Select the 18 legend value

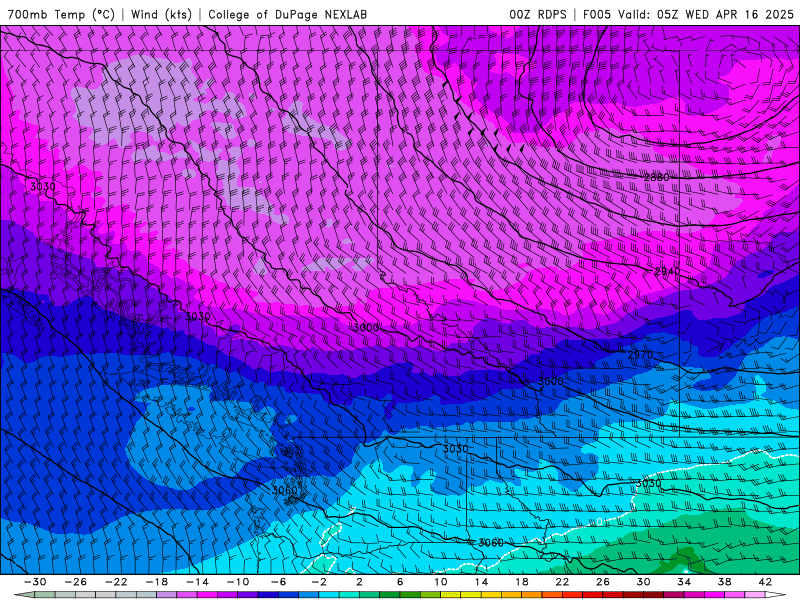tap(521, 582)
